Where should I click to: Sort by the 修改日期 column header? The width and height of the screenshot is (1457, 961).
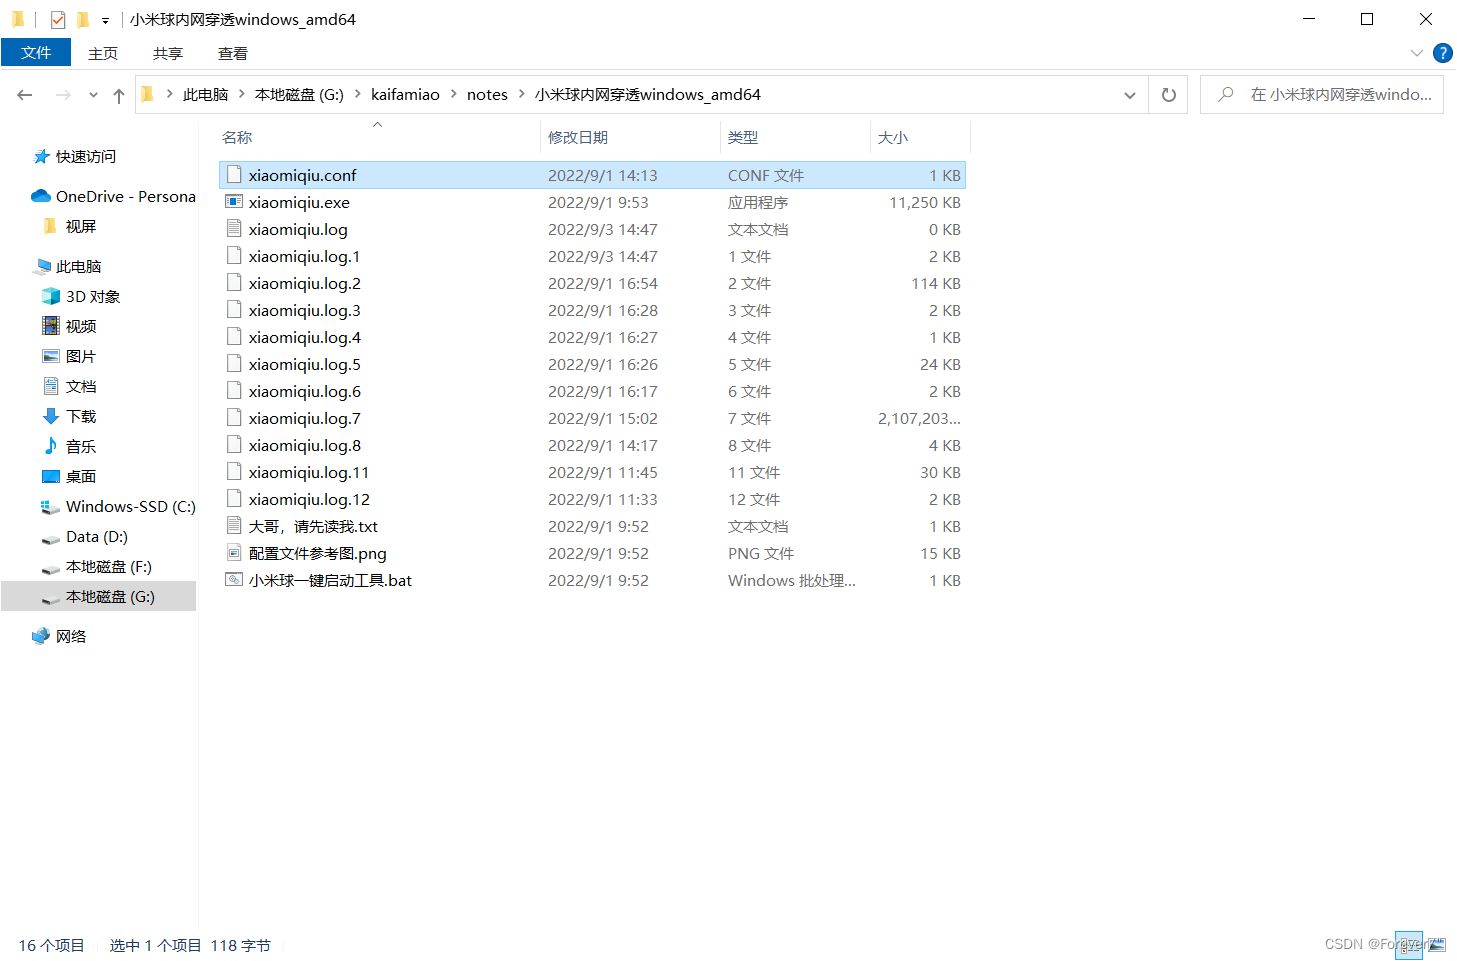point(578,138)
